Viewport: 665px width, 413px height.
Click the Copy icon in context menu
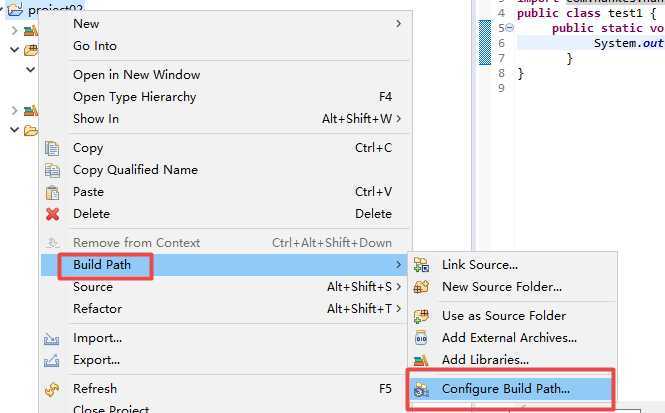[52, 148]
